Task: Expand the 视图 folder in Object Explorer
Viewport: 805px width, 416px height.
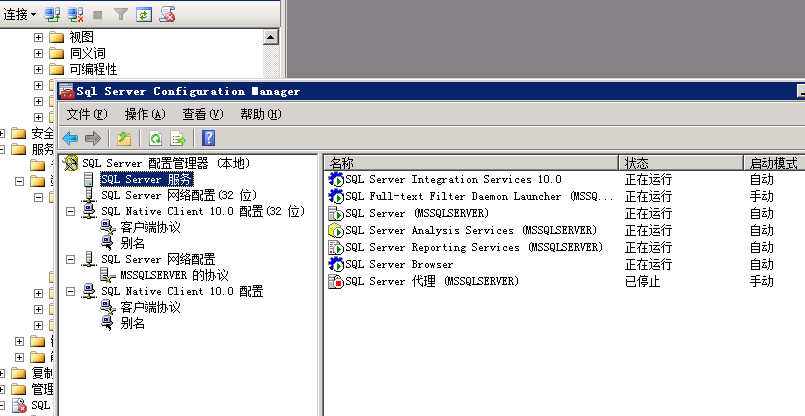Action: 39,37
